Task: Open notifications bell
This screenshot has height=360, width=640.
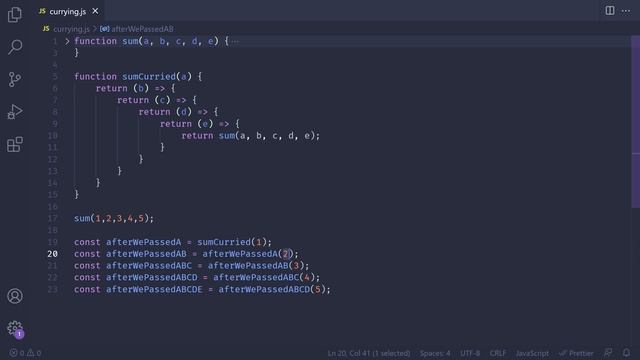Action: pos(626,353)
